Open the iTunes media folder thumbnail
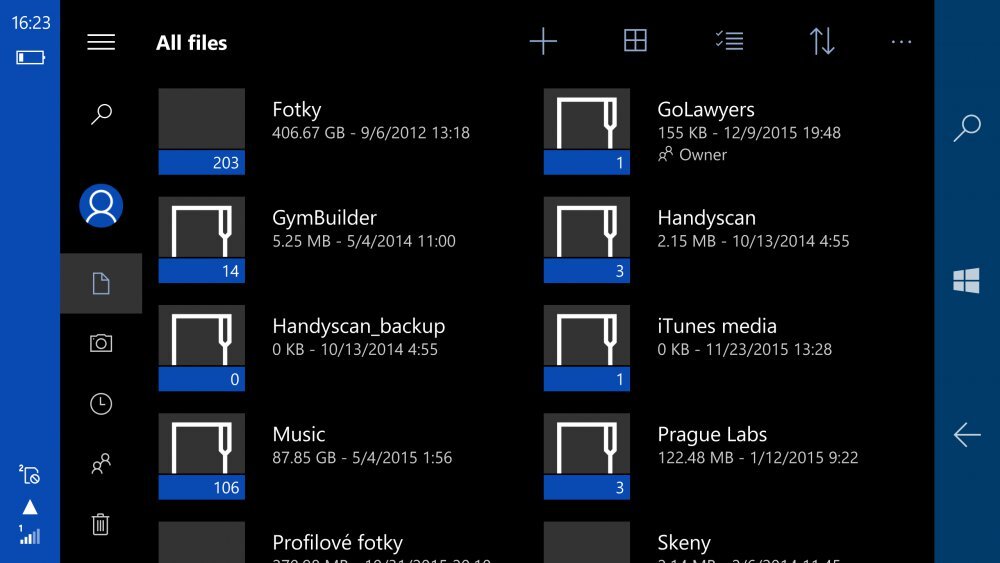 pyautogui.click(x=587, y=348)
